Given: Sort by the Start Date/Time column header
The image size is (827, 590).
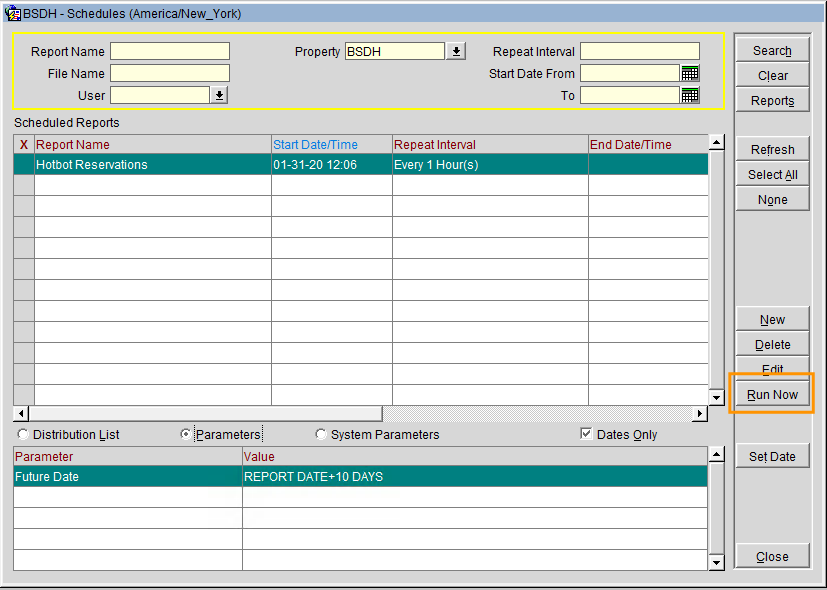Looking at the screenshot, I should (332, 144).
